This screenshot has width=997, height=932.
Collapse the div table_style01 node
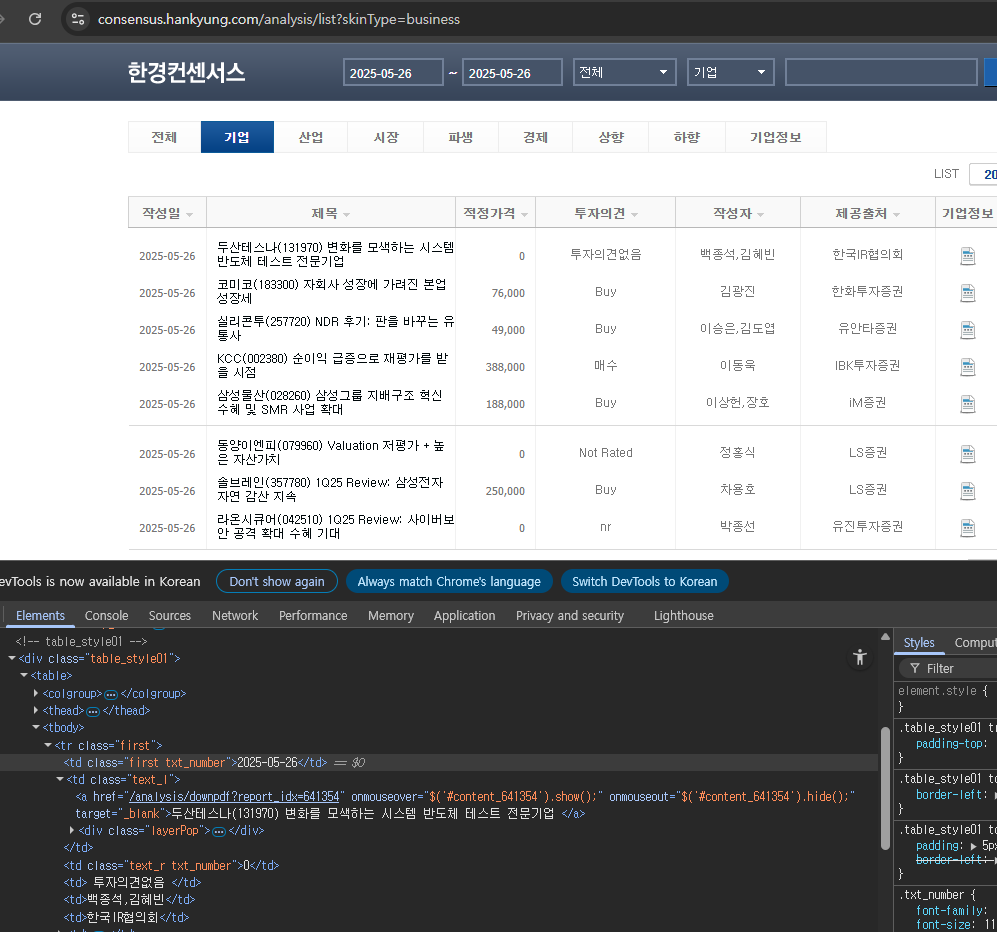coord(11,659)
